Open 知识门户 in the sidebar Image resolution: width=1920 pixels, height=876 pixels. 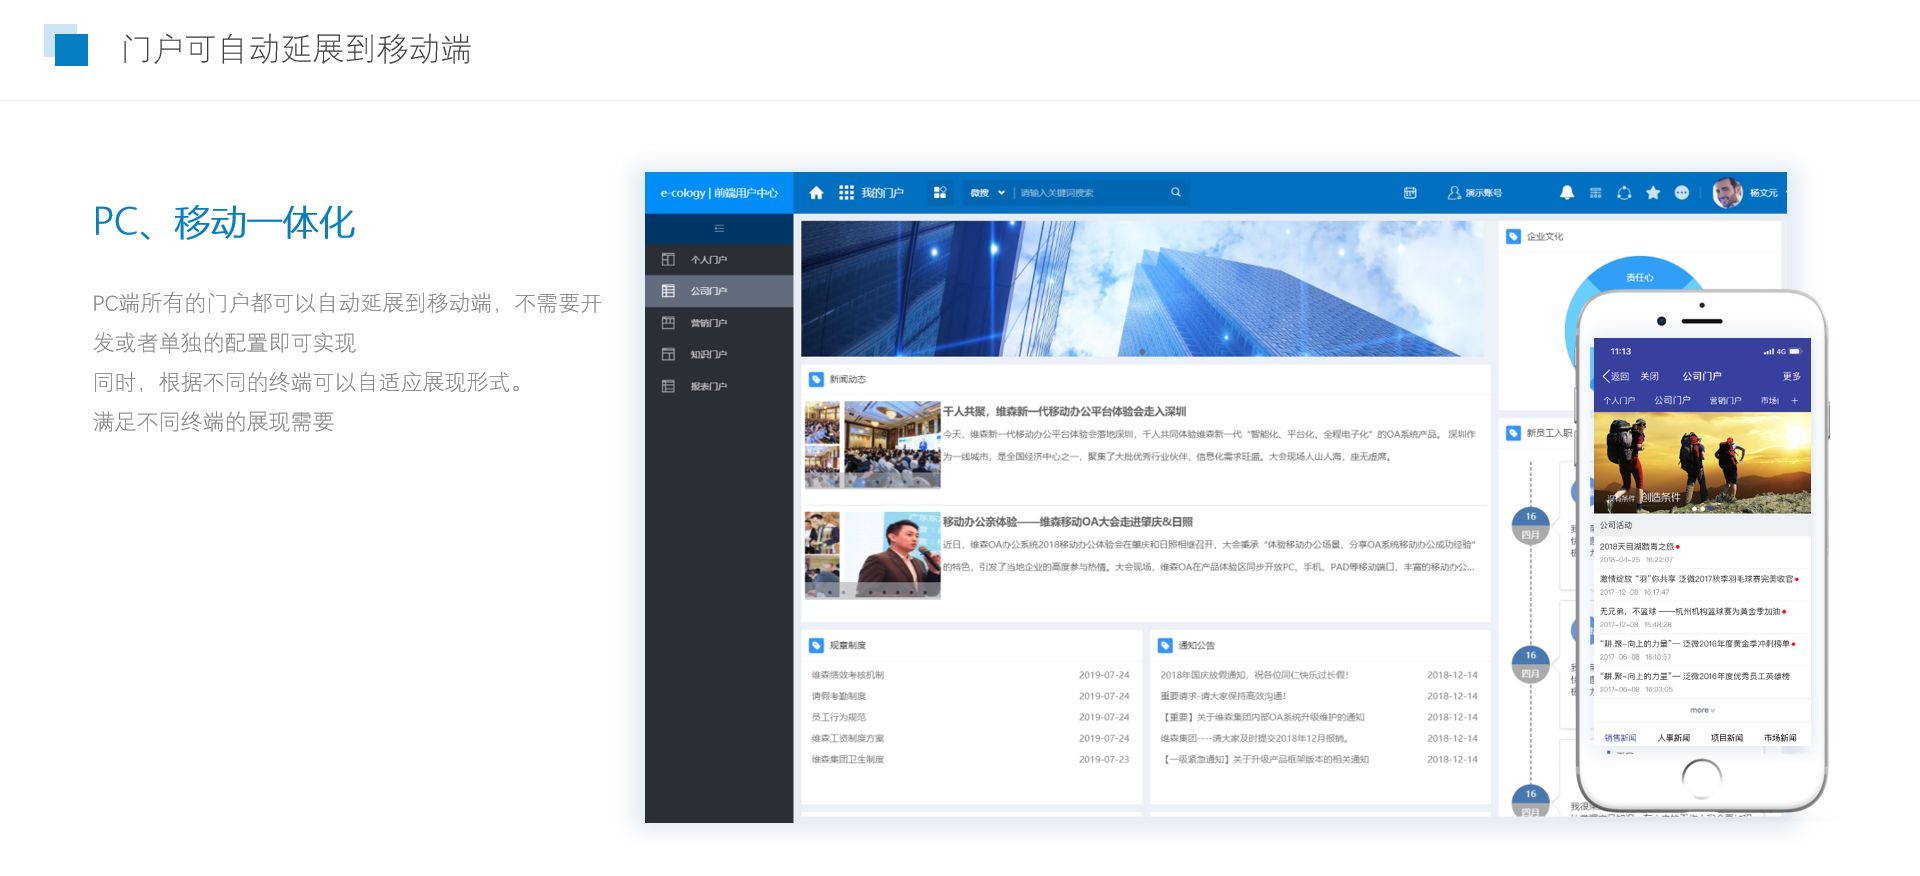(x=708, y=355)
